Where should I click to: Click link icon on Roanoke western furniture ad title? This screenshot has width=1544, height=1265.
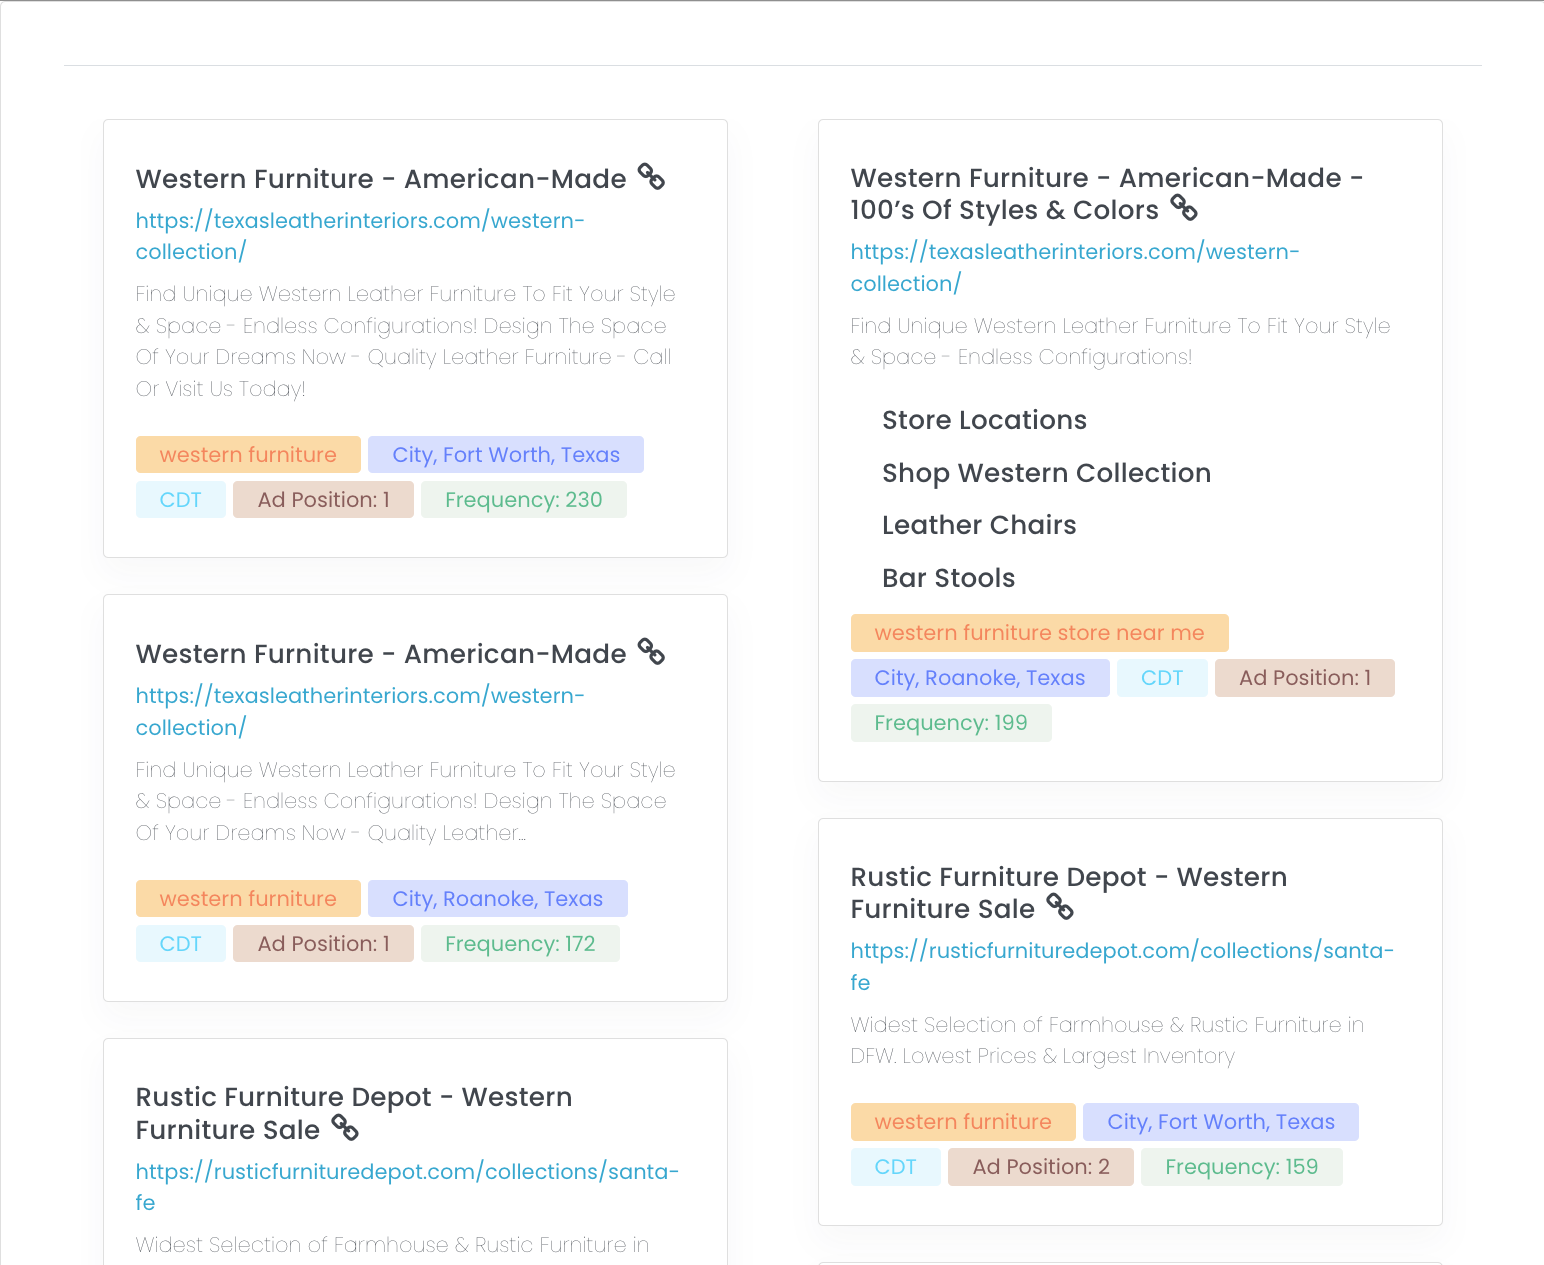pyautogui.click(x=651, y=652)
